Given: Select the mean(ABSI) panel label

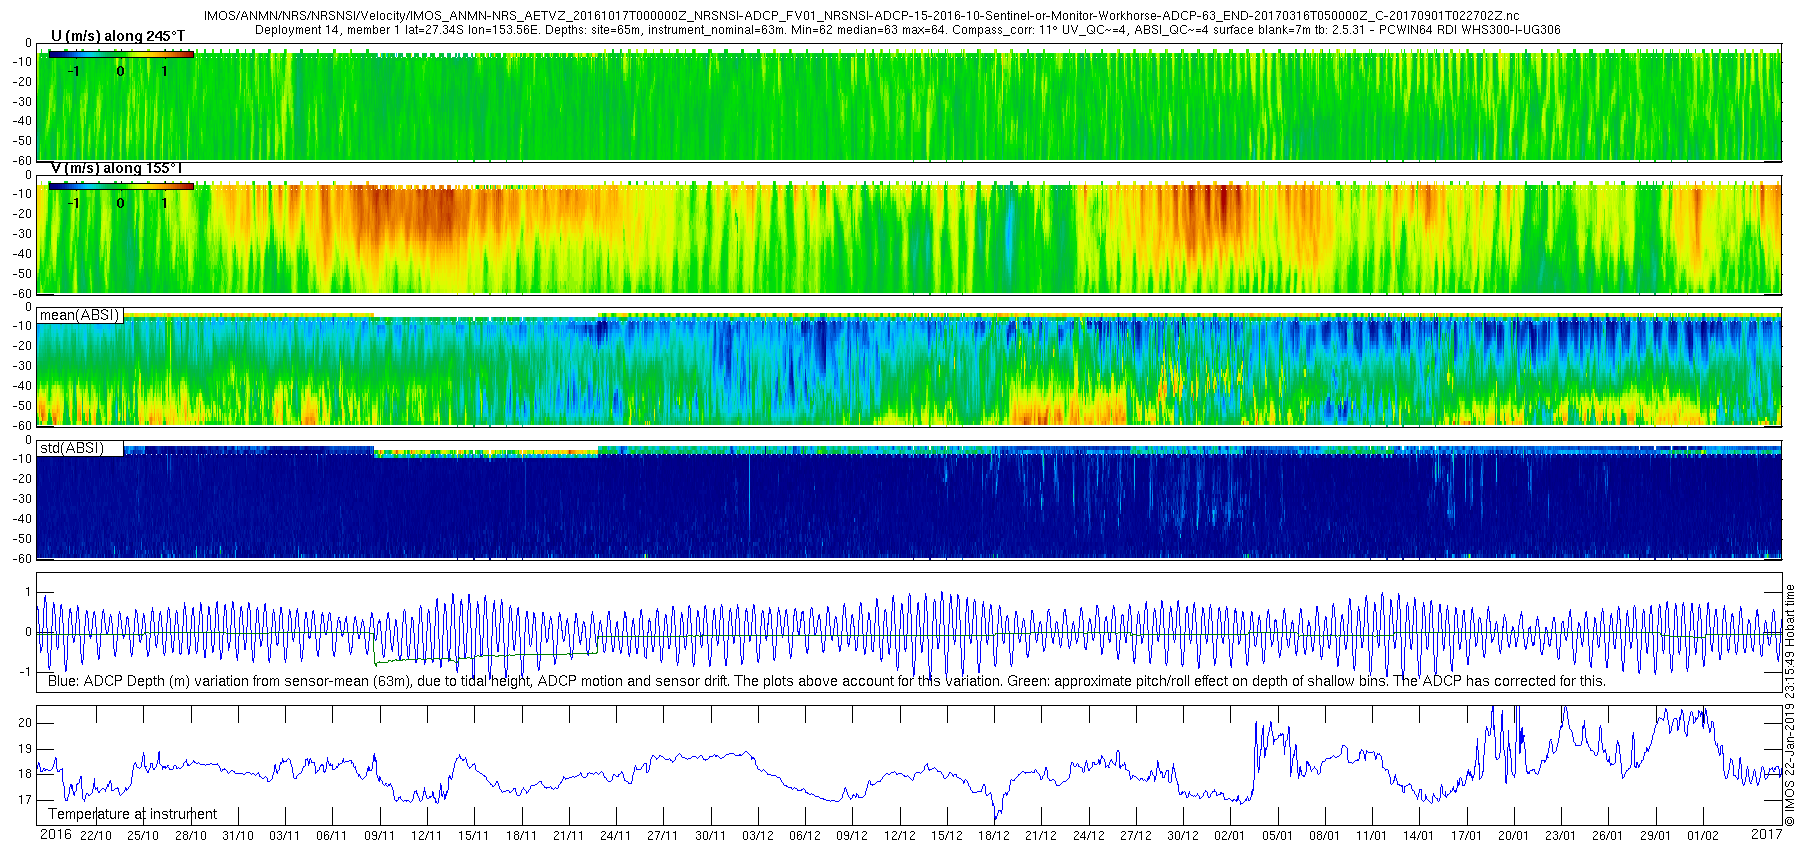Looking at the screenshot, I should (80, 315).
